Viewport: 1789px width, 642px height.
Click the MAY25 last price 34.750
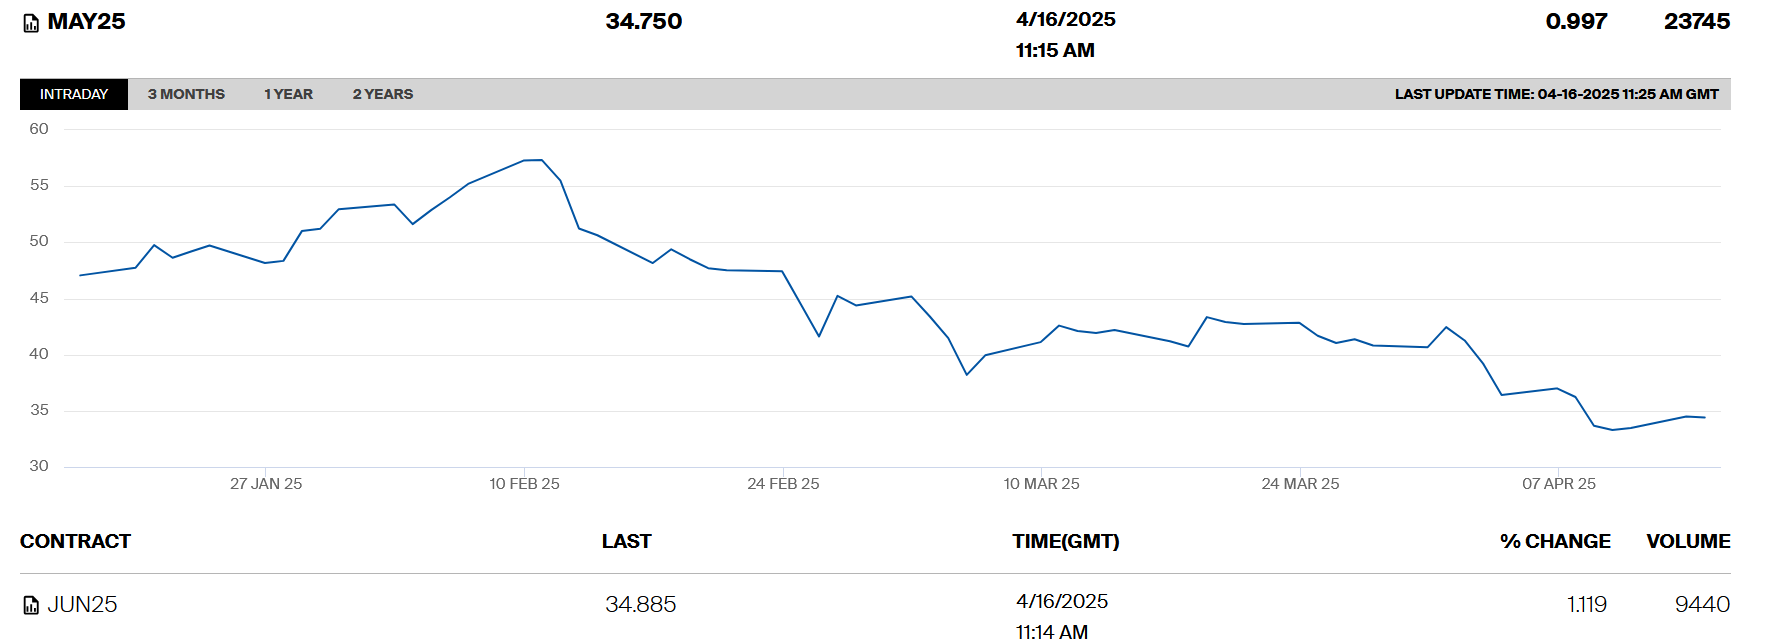[x=643, y=22]
